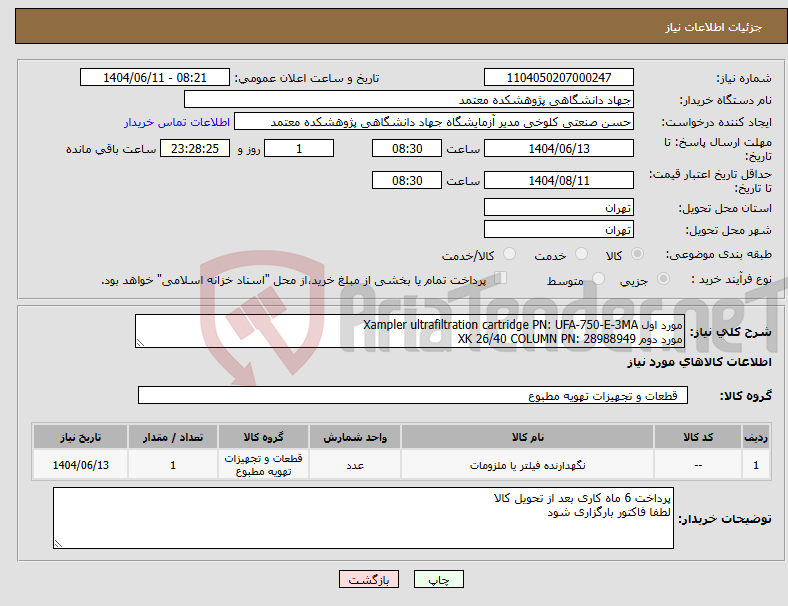Click the quantity cell 1 in table
Image resolution: width=788 pixels, height=606 pixels.
point(173,465)
